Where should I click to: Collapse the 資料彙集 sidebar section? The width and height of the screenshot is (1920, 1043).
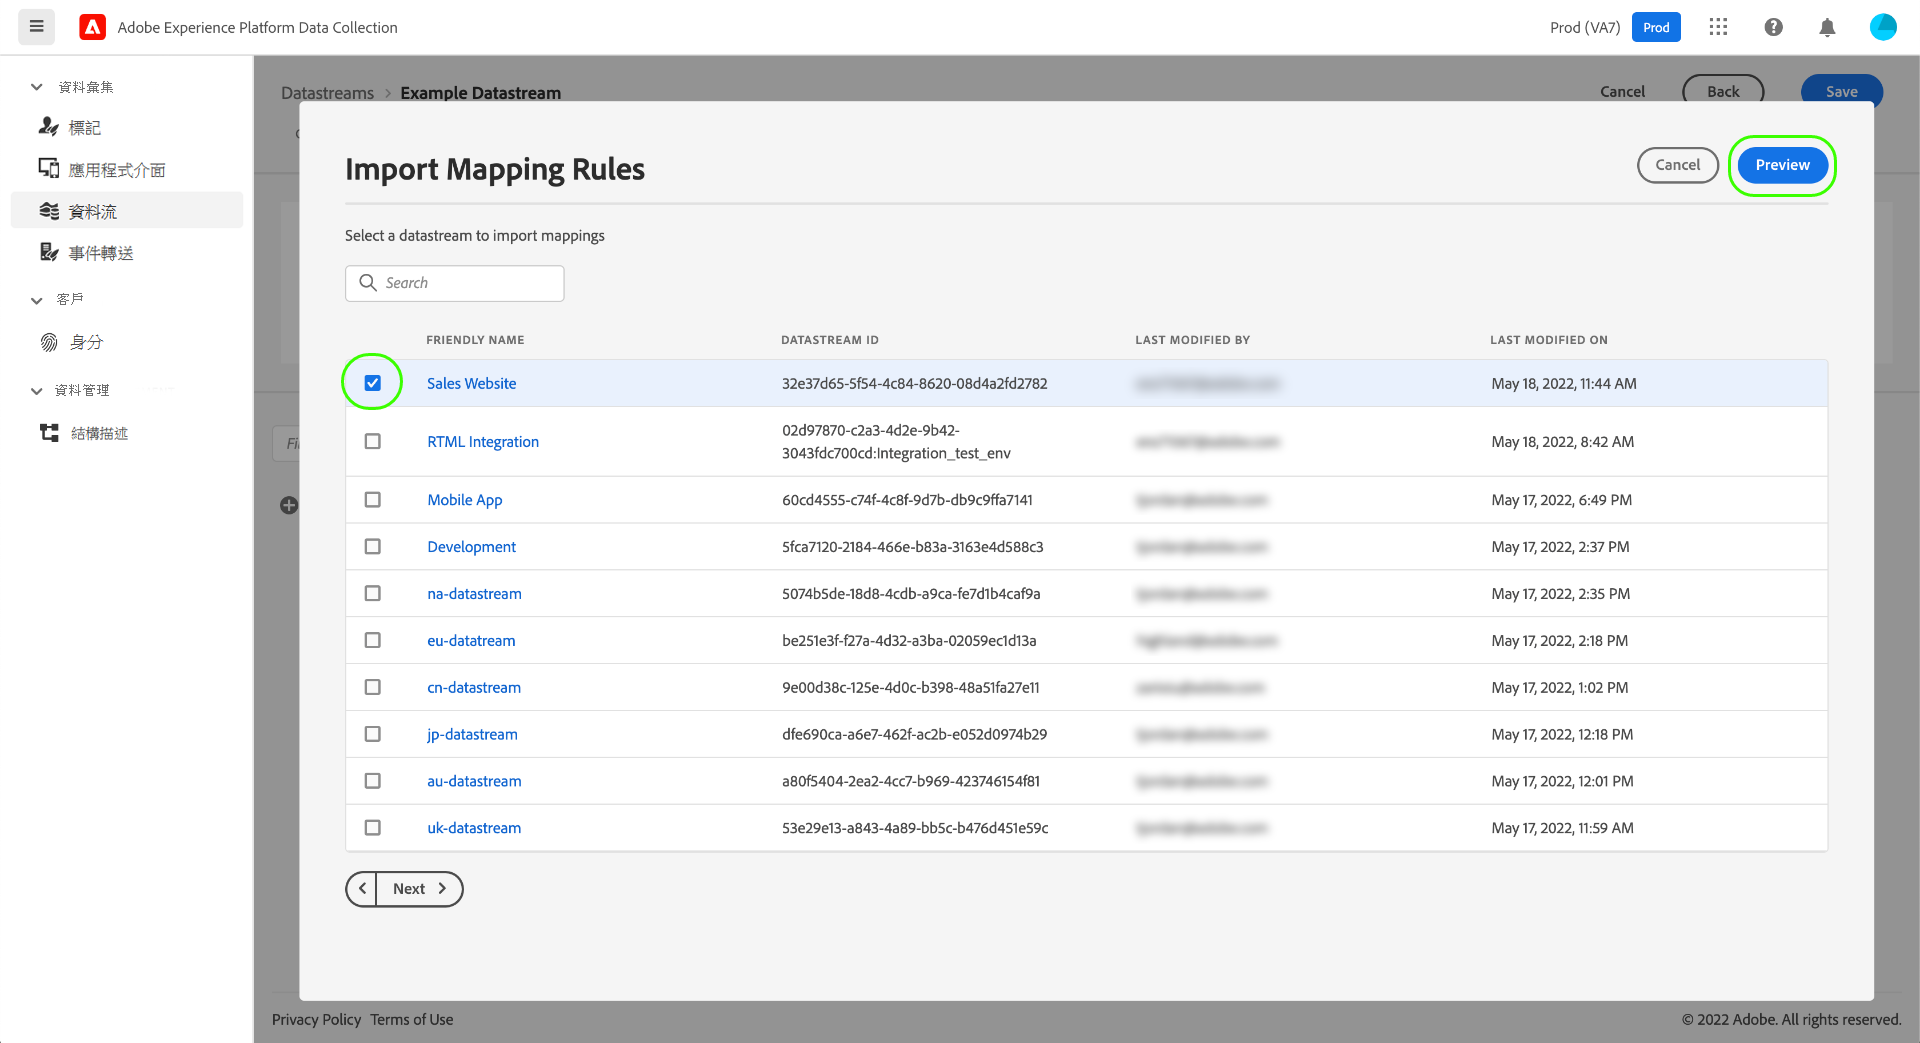click(x=37, y=87)
